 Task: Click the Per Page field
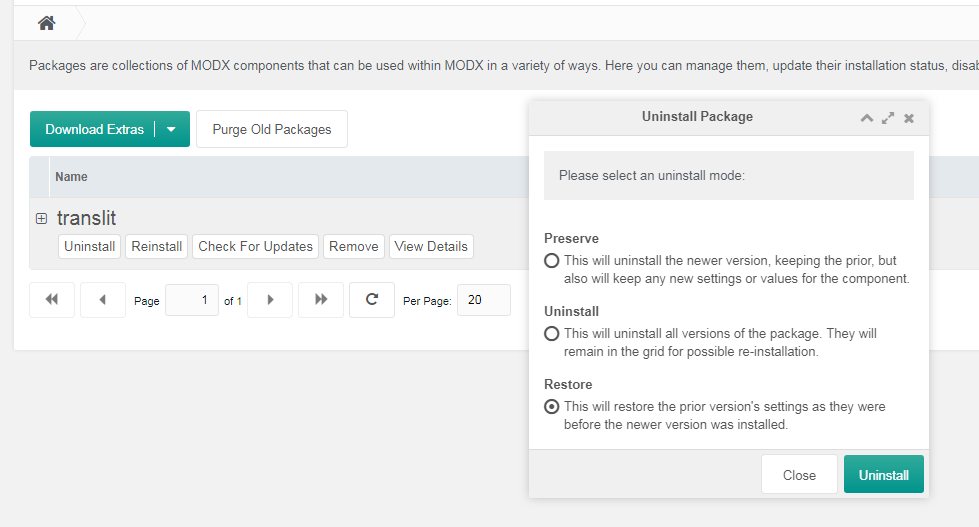(x=484, y=300)
